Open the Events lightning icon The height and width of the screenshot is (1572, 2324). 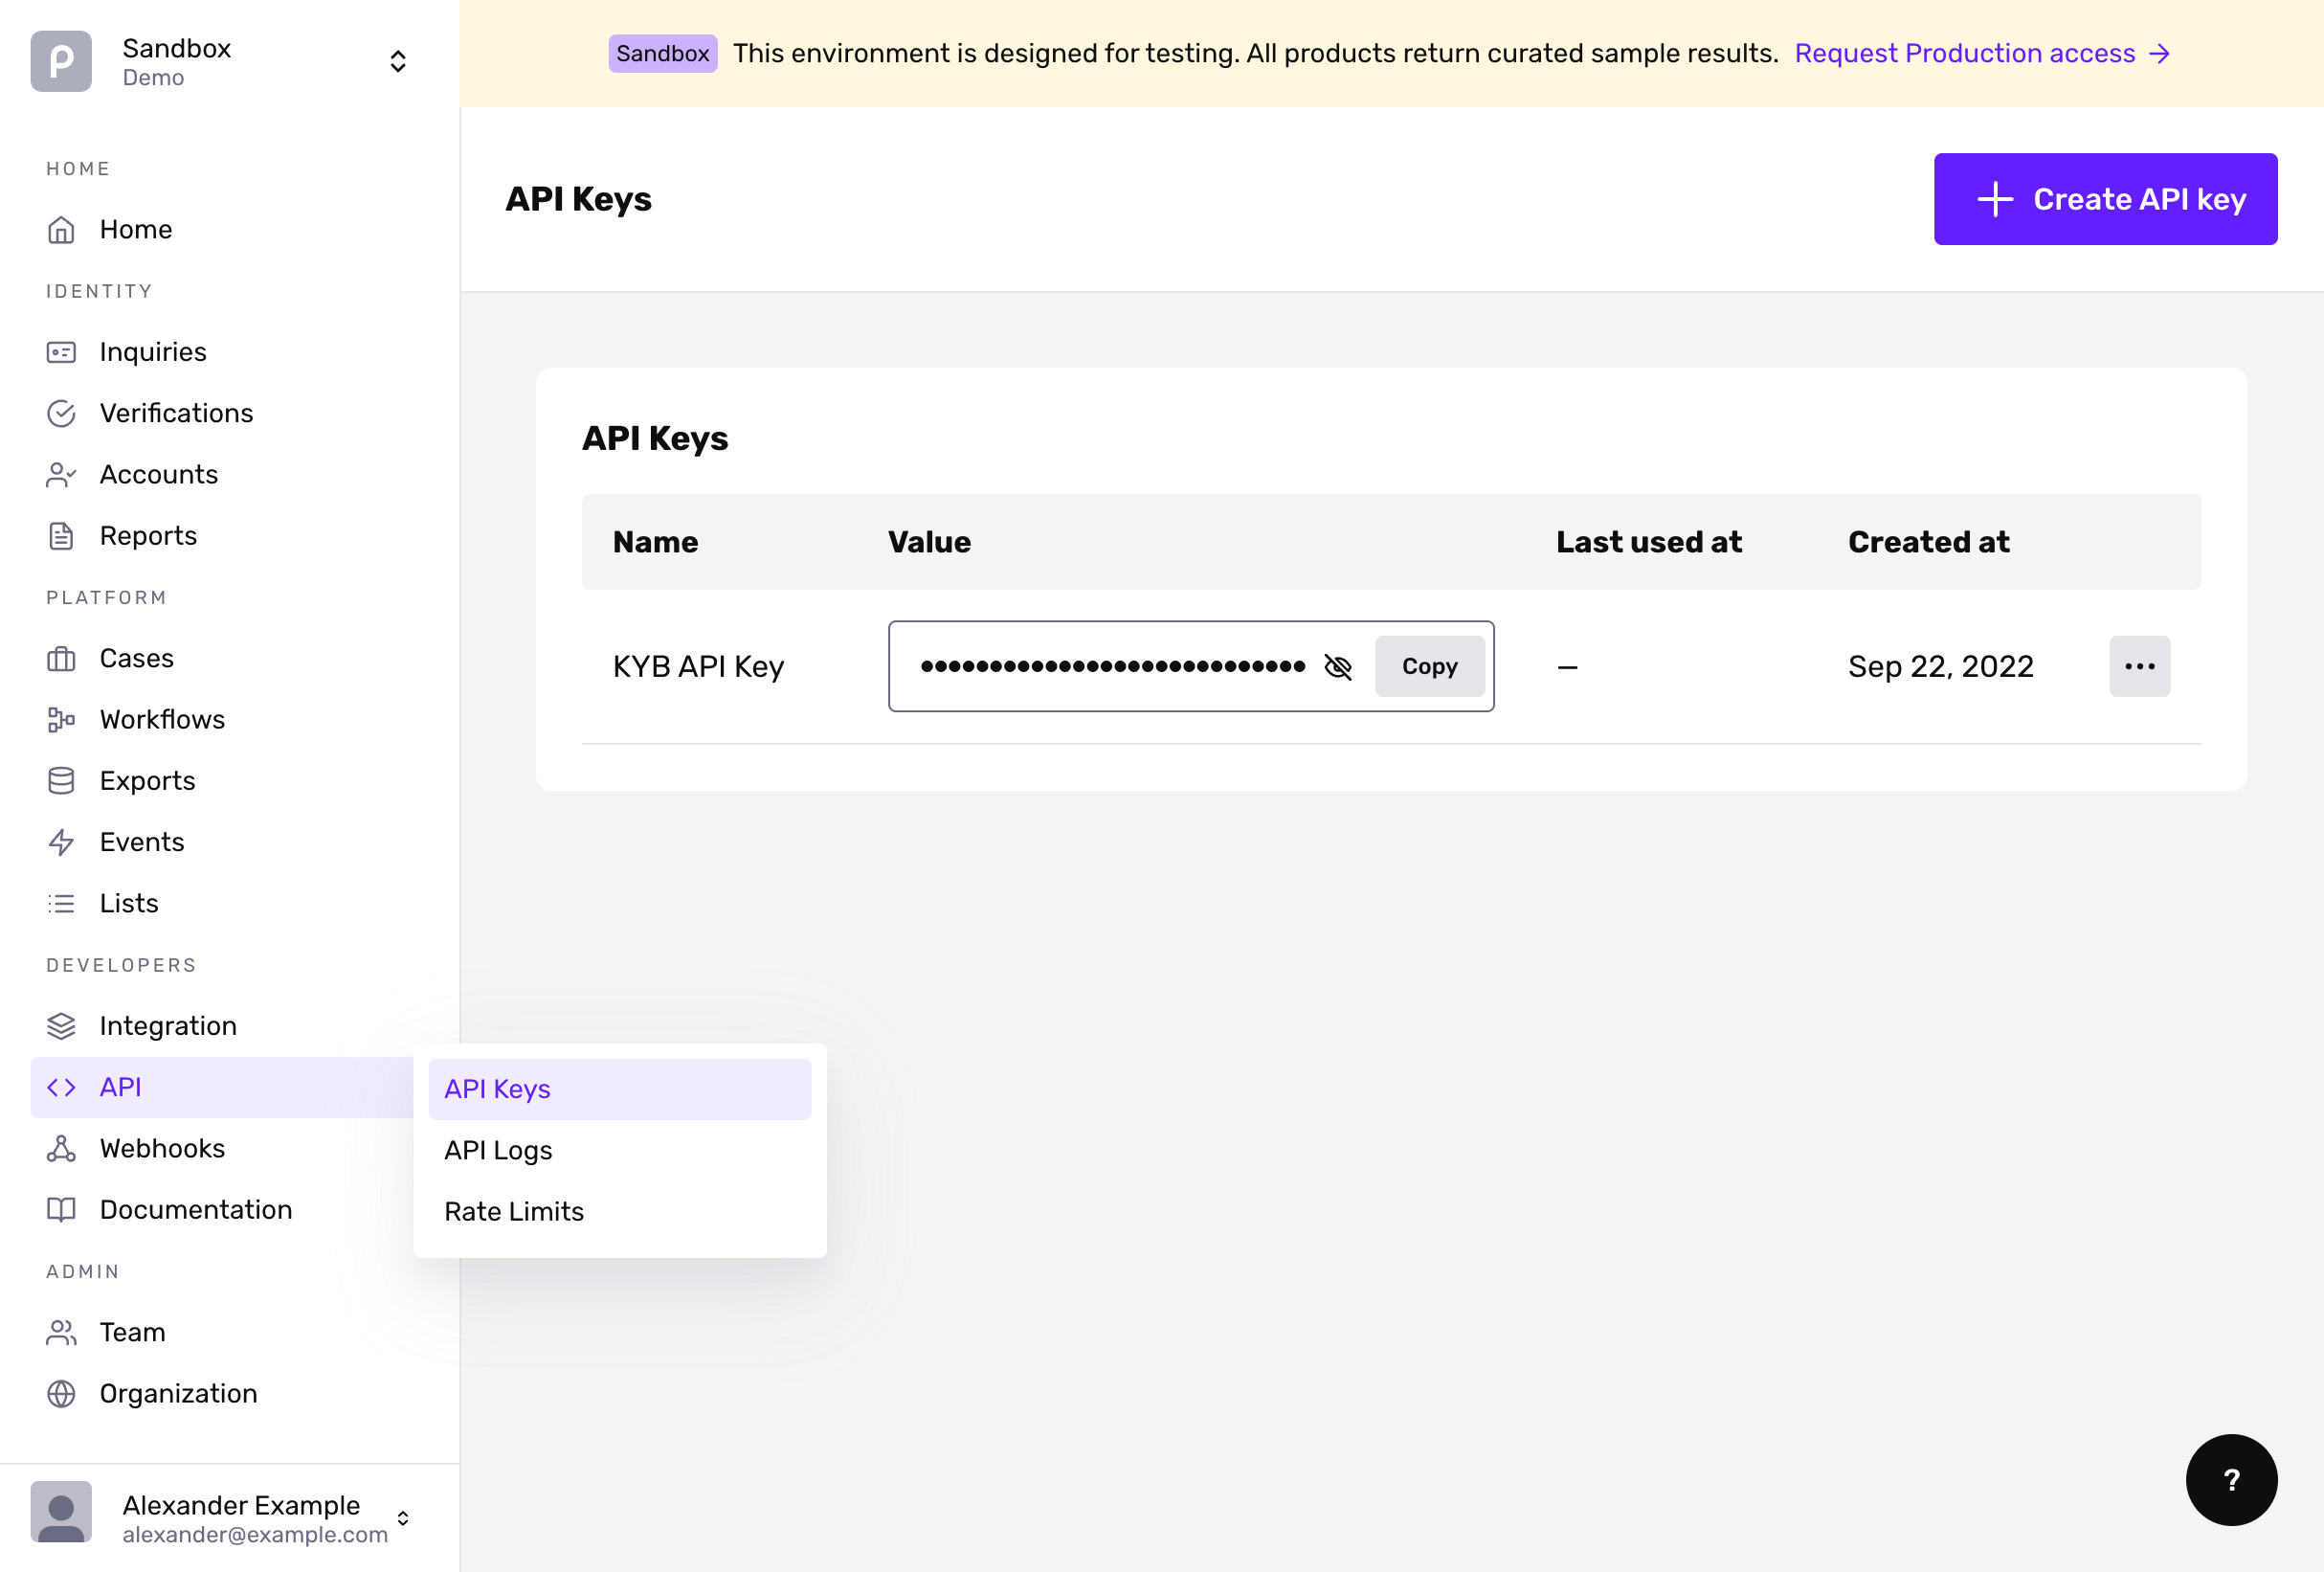(61, 842)
